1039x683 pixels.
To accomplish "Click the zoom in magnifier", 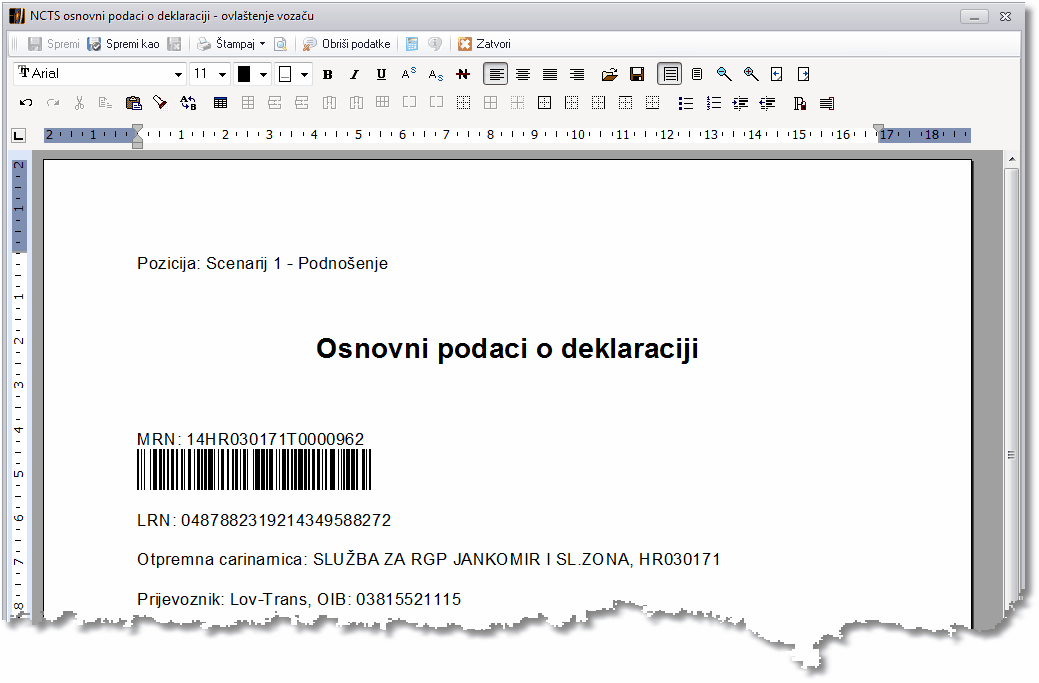I will tap(751, 74).
